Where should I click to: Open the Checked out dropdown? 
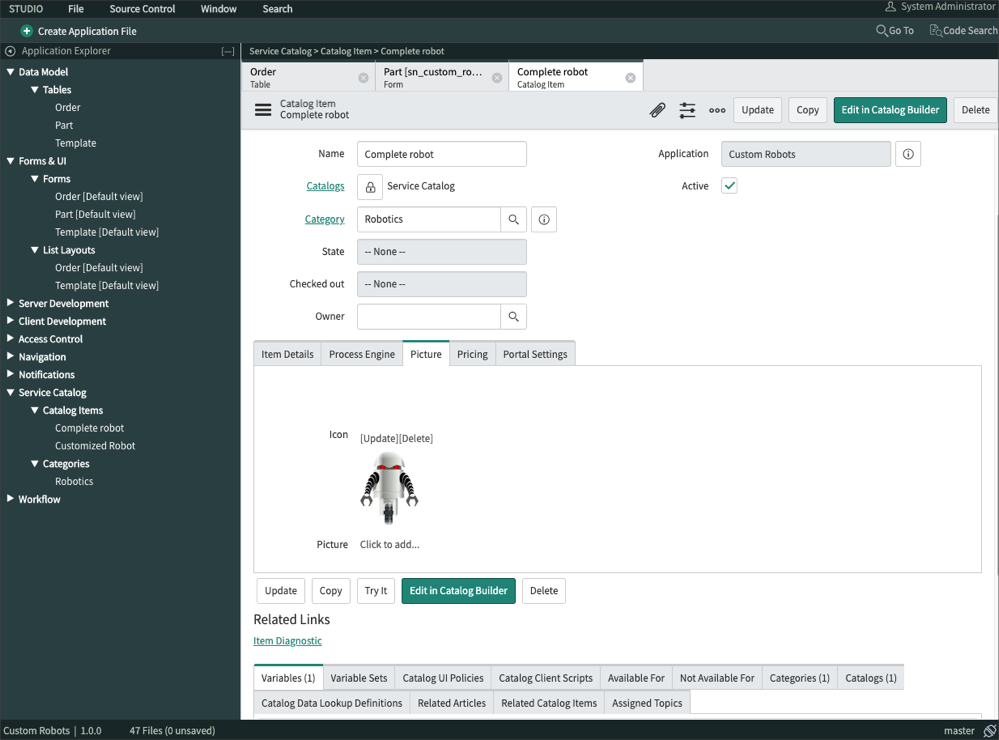441,284
